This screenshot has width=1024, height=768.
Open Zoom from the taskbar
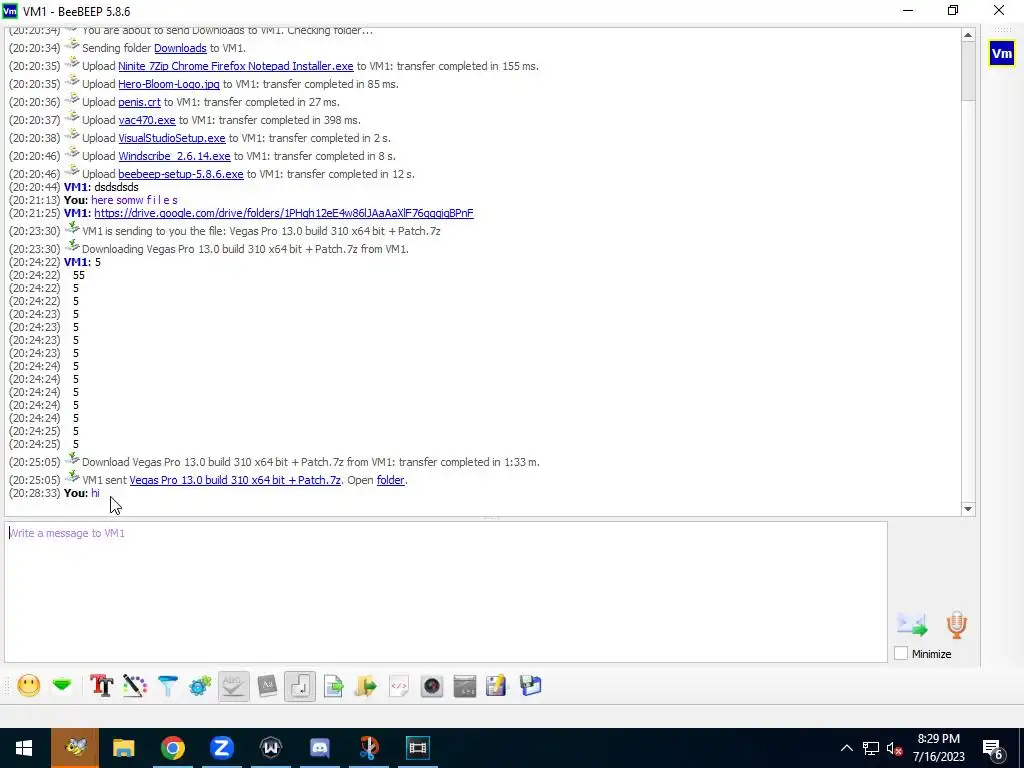click(222, 748)
